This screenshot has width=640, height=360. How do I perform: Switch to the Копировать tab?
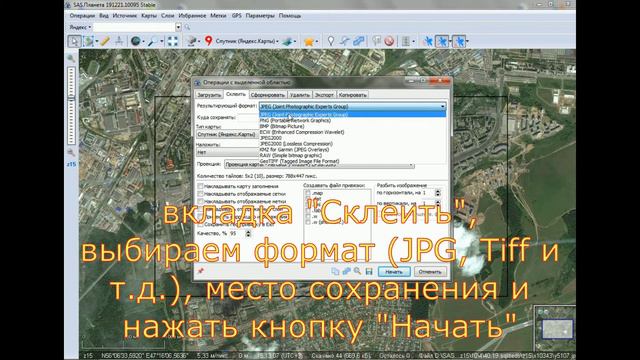[x=353, y=95]
